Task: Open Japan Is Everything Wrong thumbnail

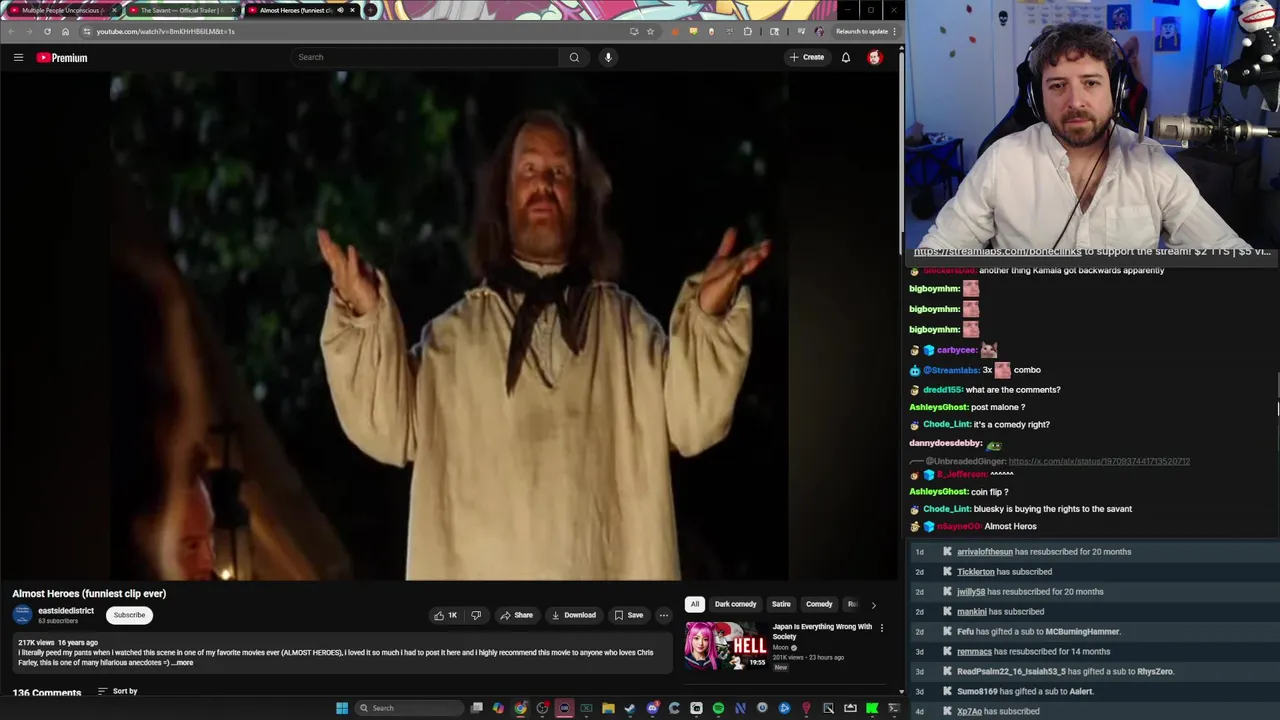Action: 725,646
